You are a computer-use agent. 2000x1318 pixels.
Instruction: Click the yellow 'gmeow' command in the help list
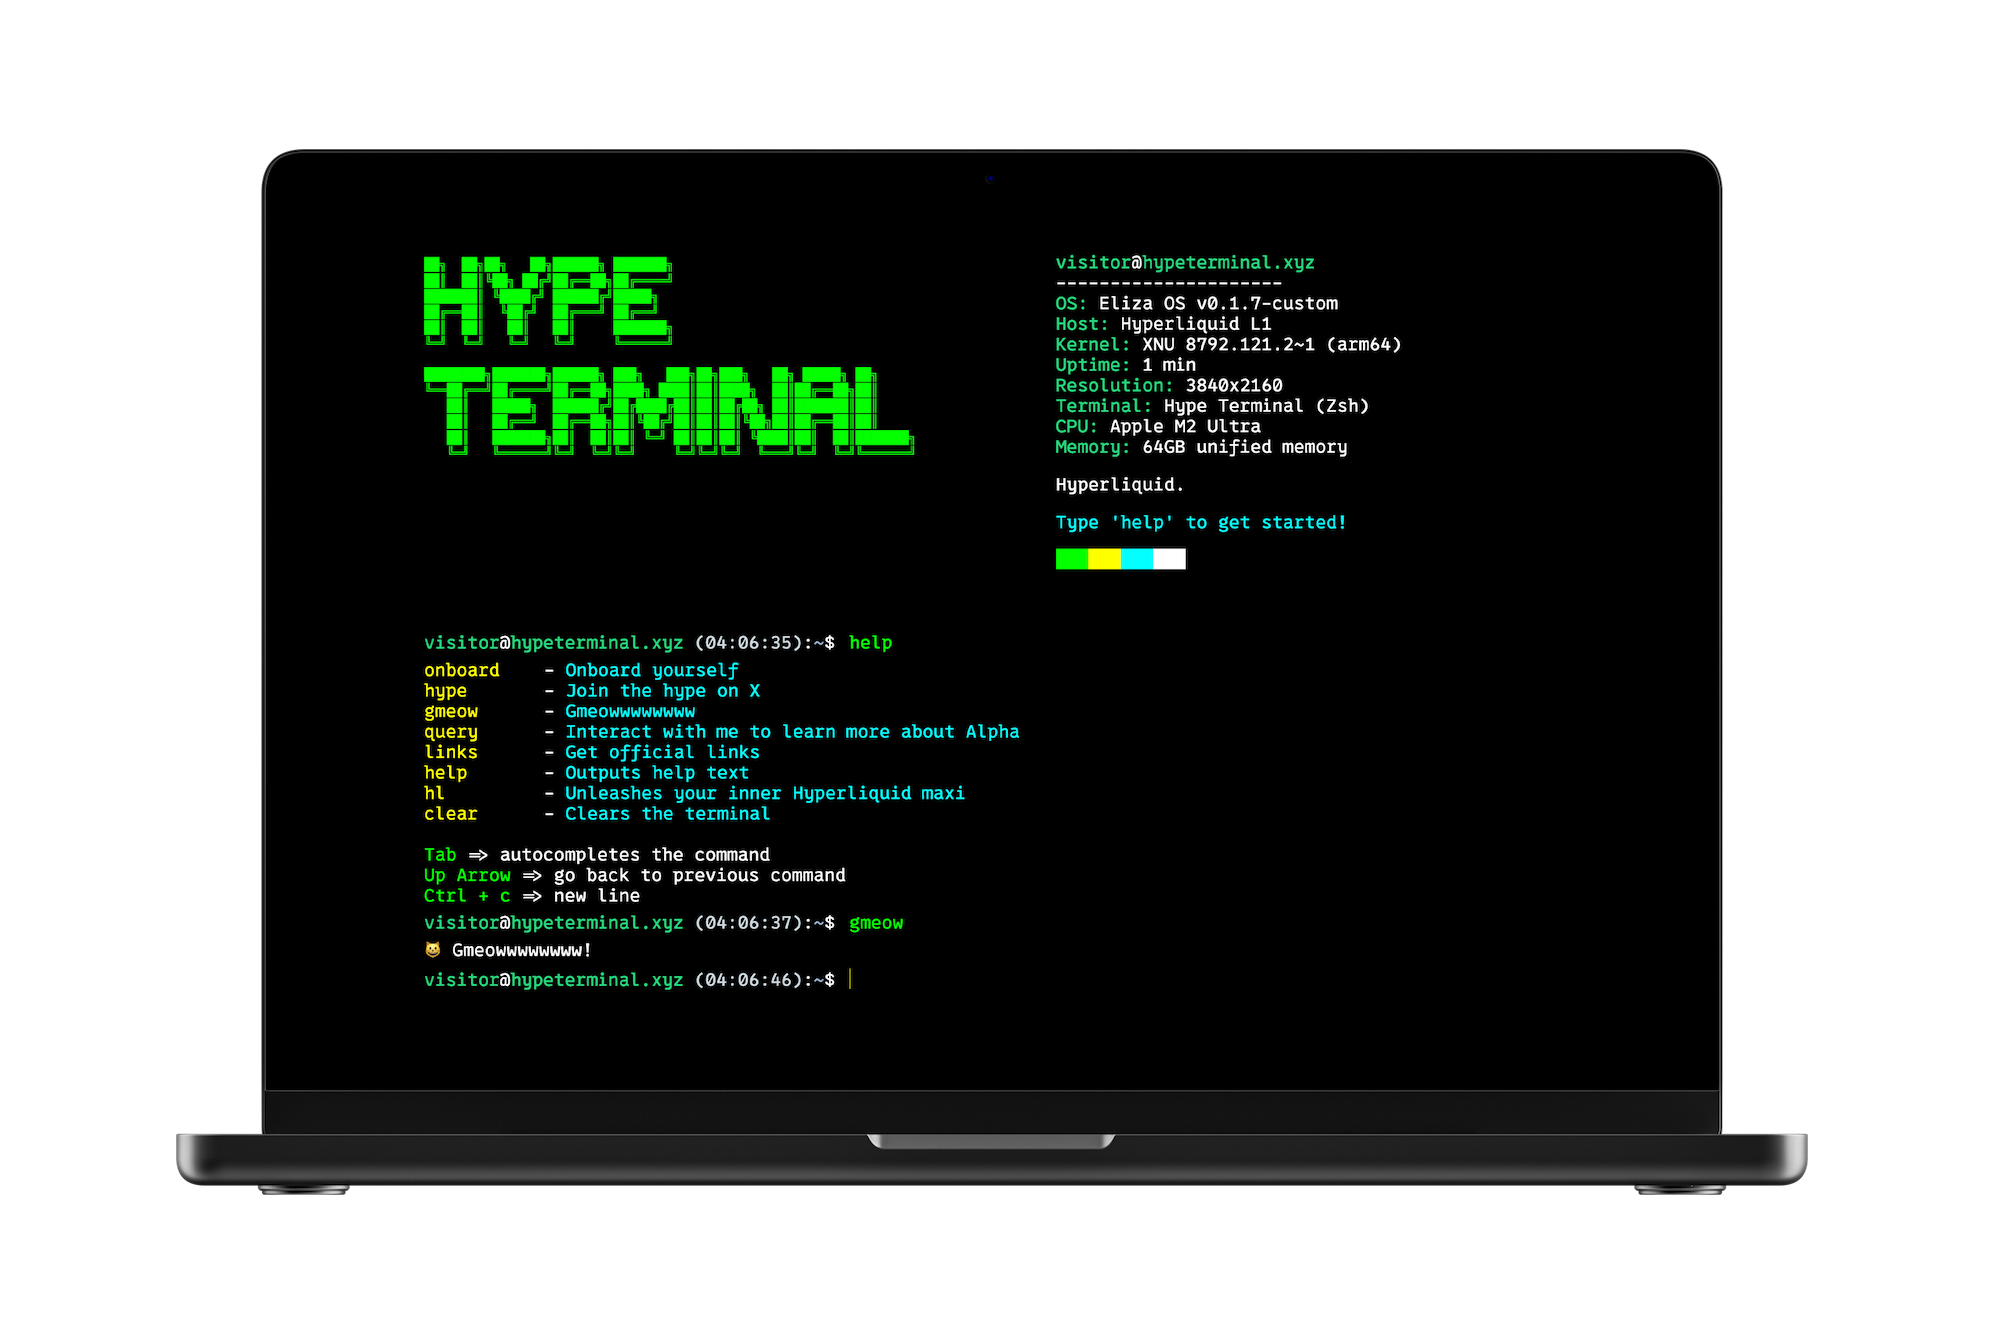click(451, 711)
